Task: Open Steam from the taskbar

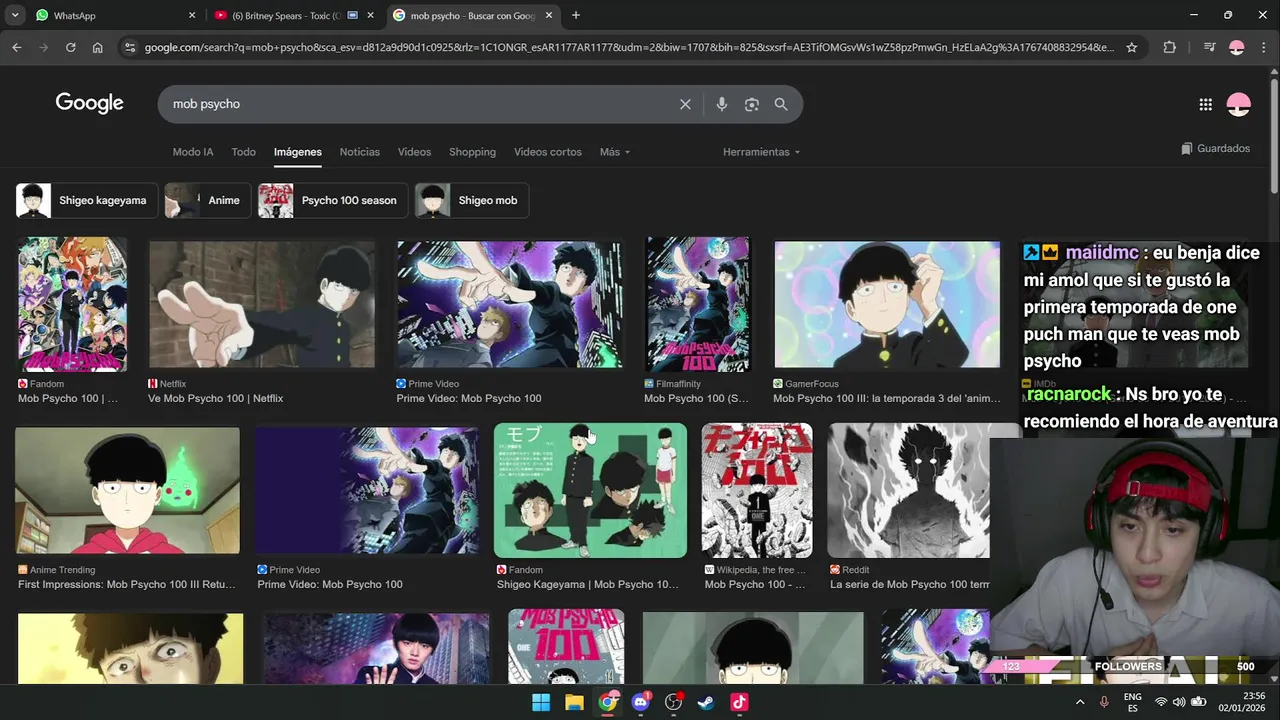Action: click(x=706, y=702)
